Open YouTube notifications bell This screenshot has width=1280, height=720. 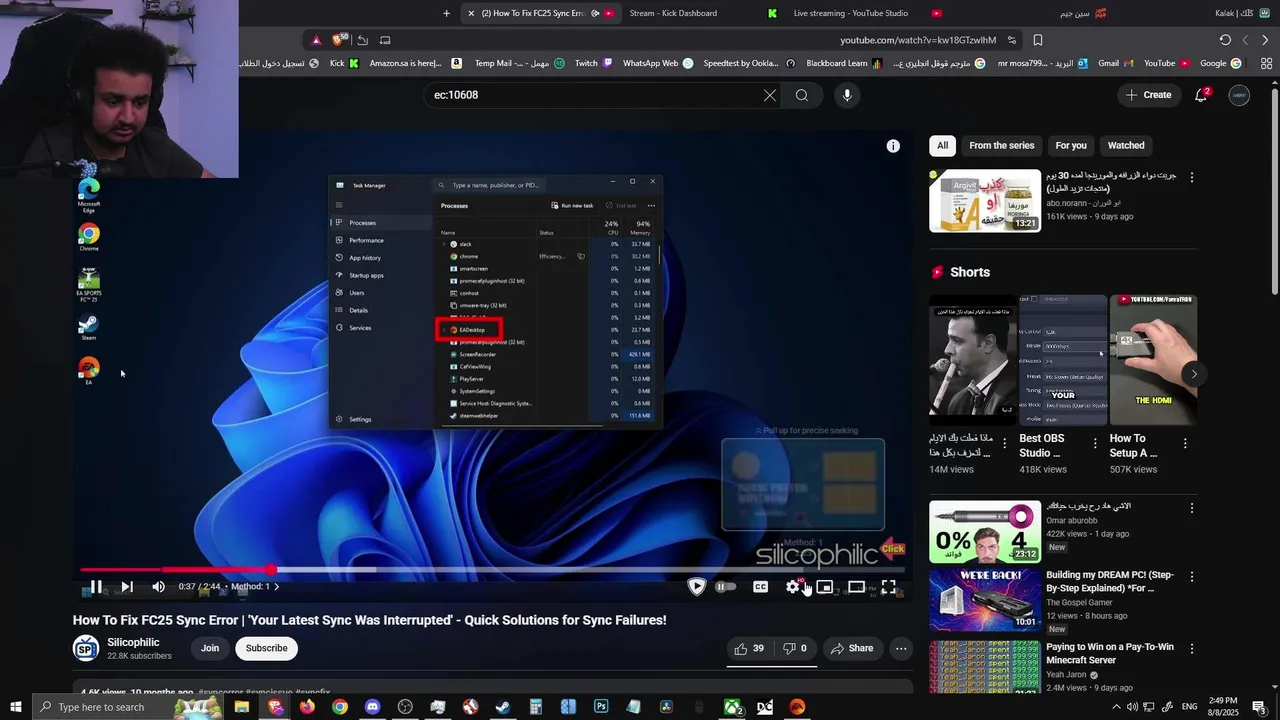(x=1202, y=95)
